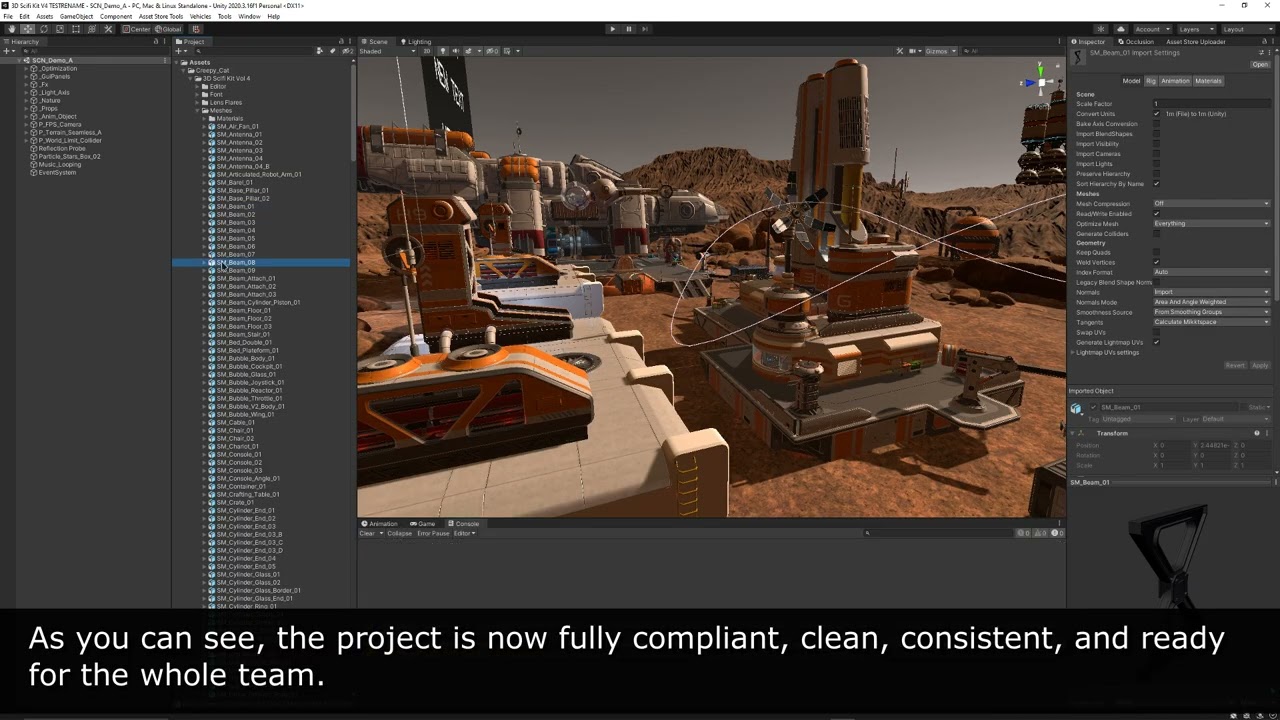Open the Account dropdown
The image size is (1280, 720).
(1152, 29)
